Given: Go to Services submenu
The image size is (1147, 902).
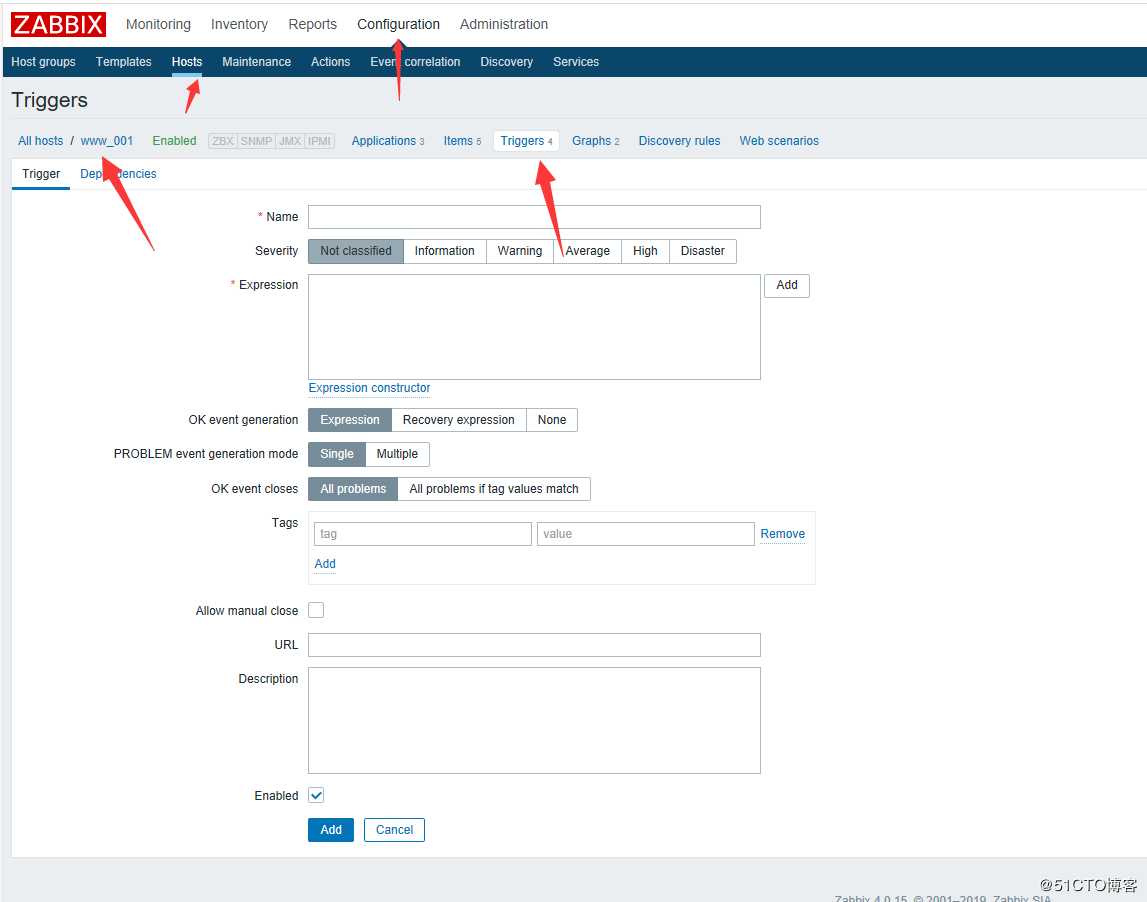Looking at the screenshot, I should [576, 61].
